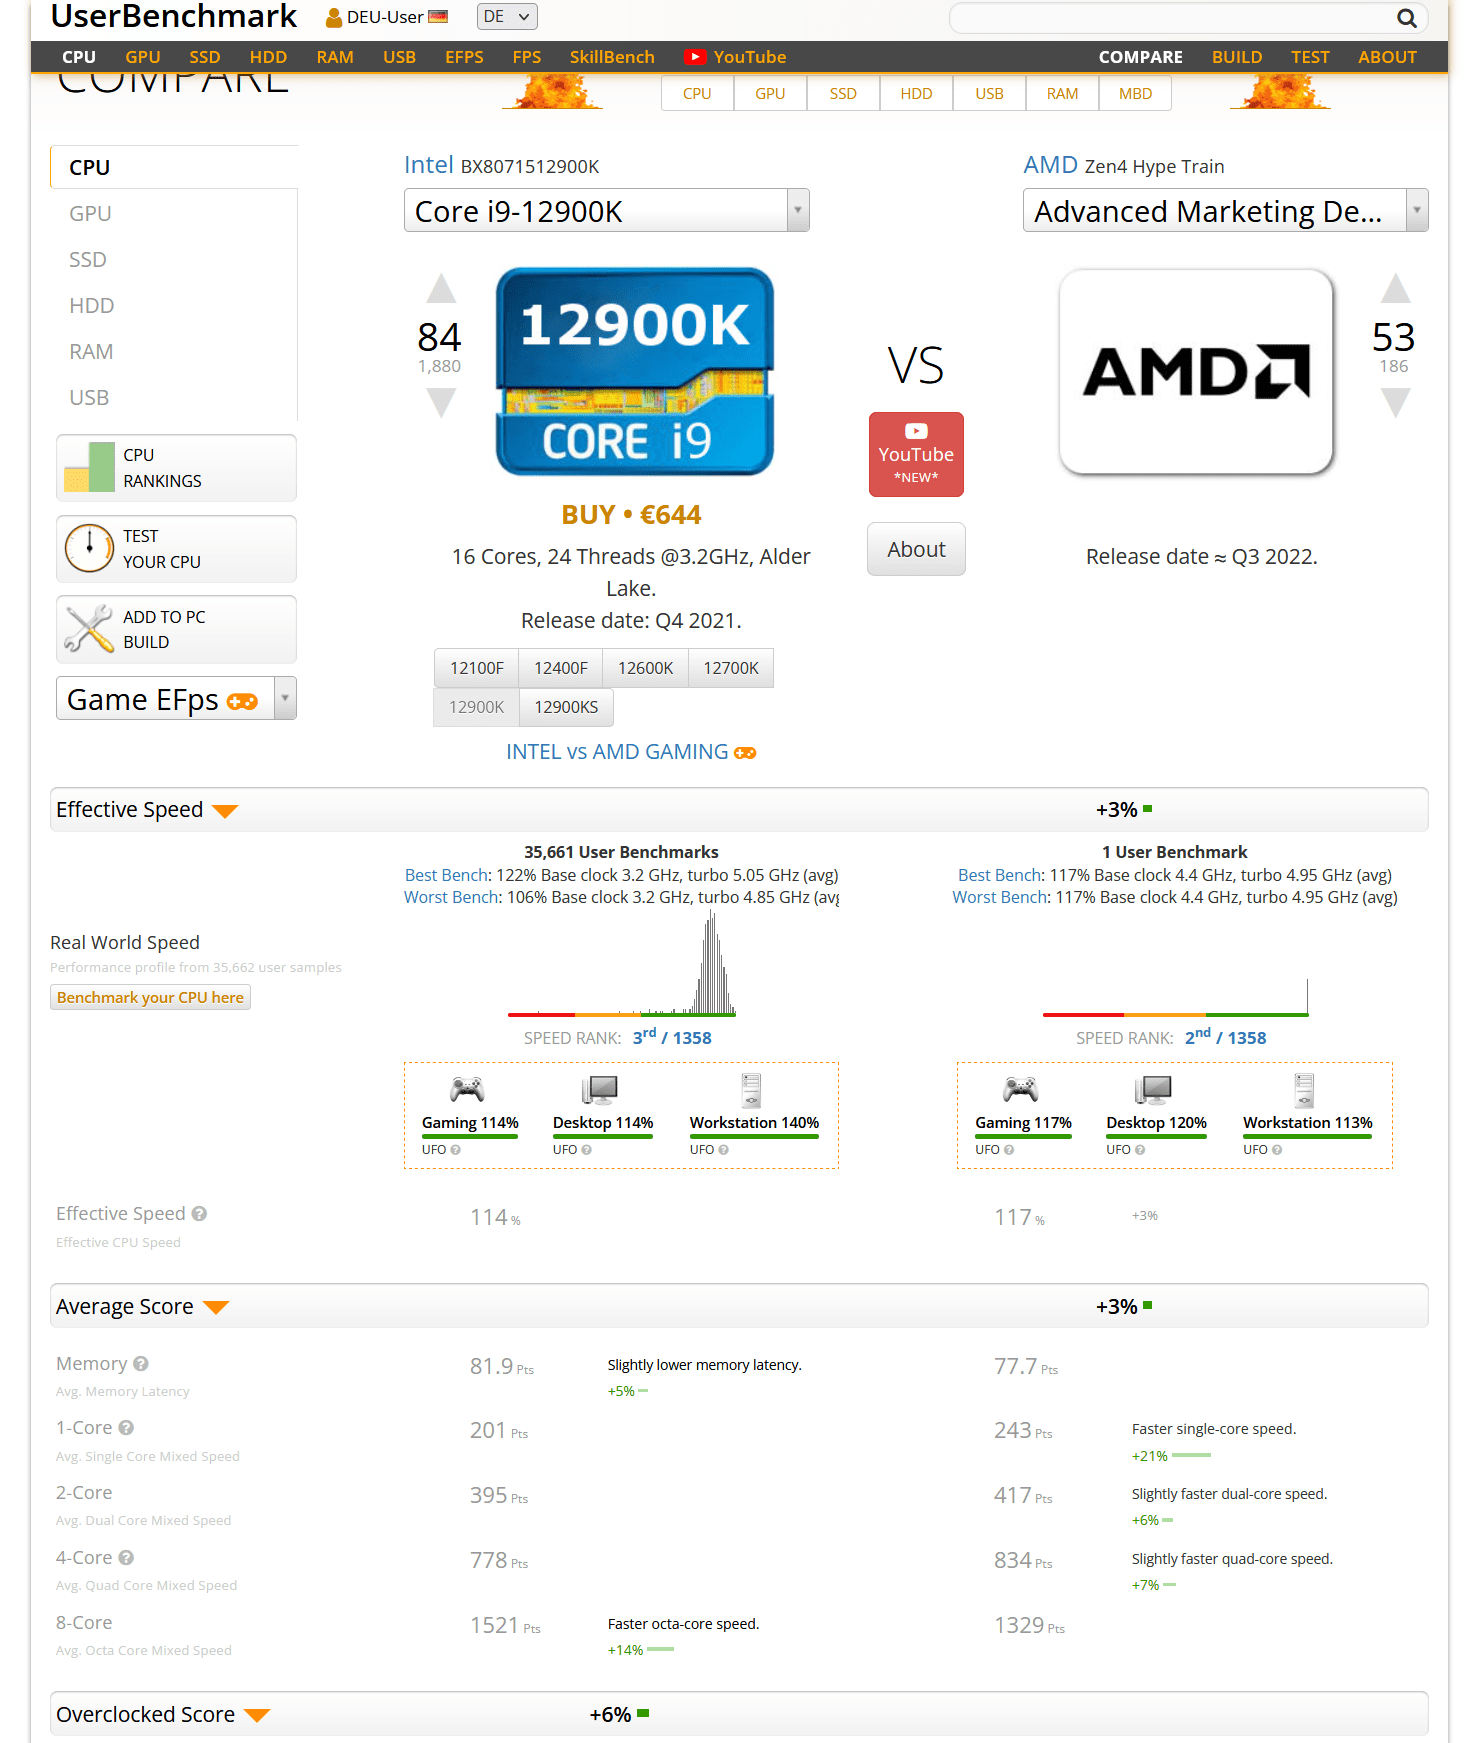Collapse the Effective Speed section
Image resolution: width=1466 pixels, height=1743 pixels.
coord(225,811)
